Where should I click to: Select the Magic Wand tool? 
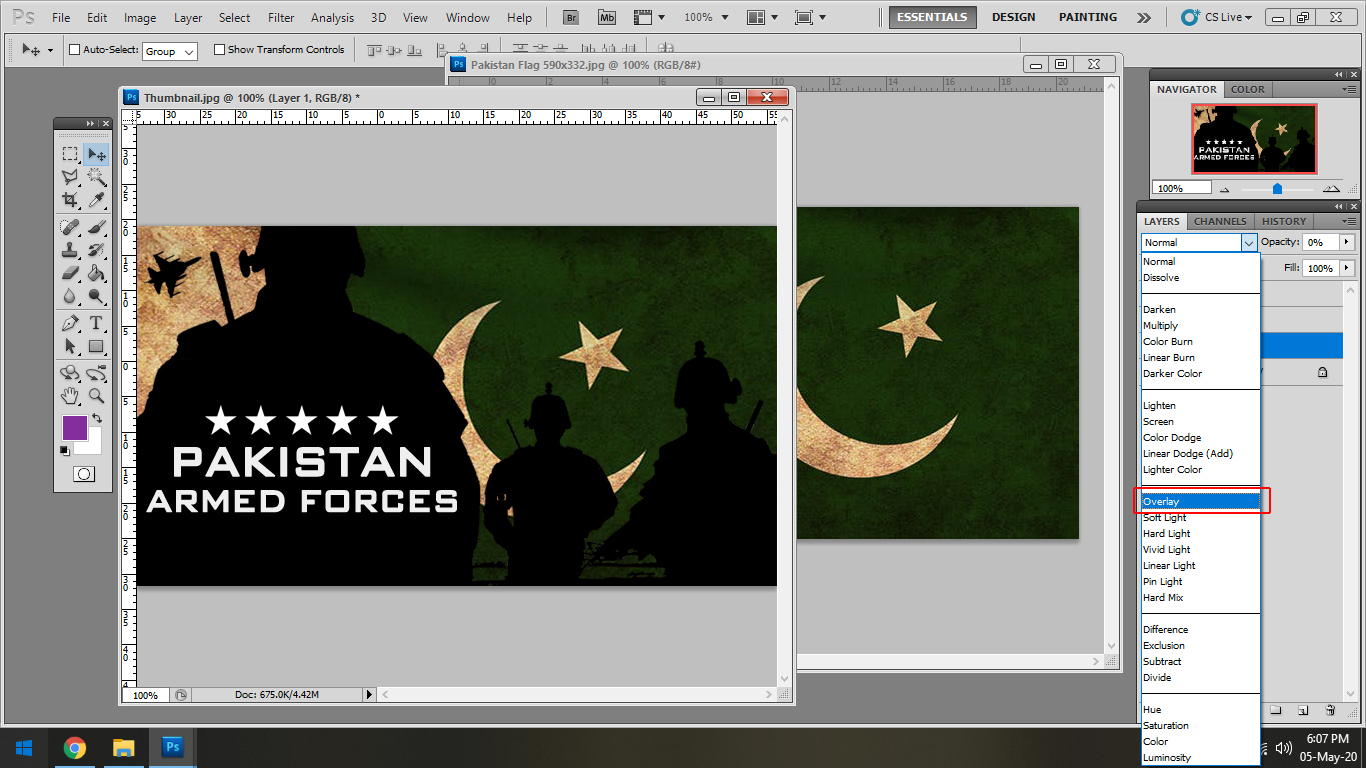coord(97,177)
